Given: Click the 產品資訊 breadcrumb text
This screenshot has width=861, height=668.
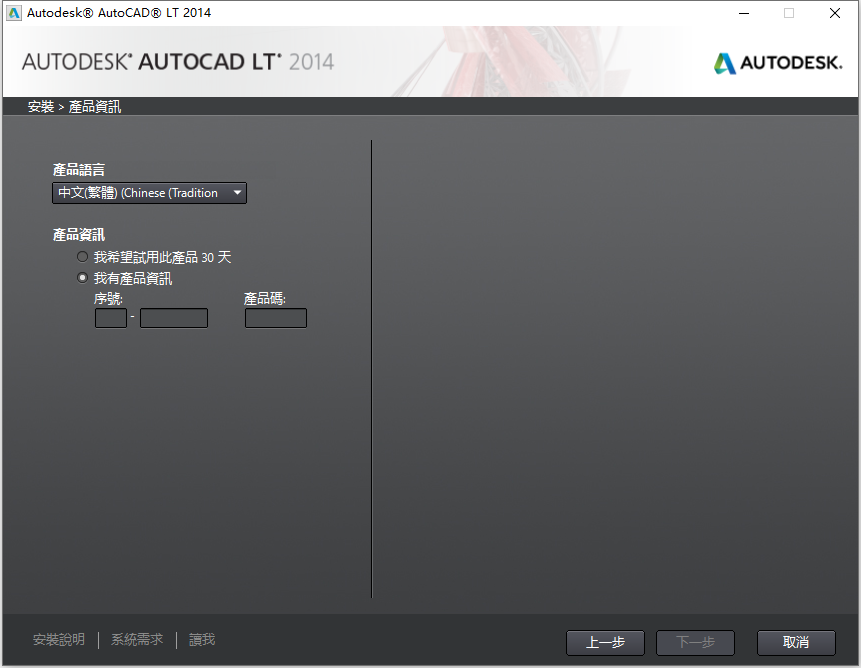Looking at the screenshot, I should coord(94,106).
